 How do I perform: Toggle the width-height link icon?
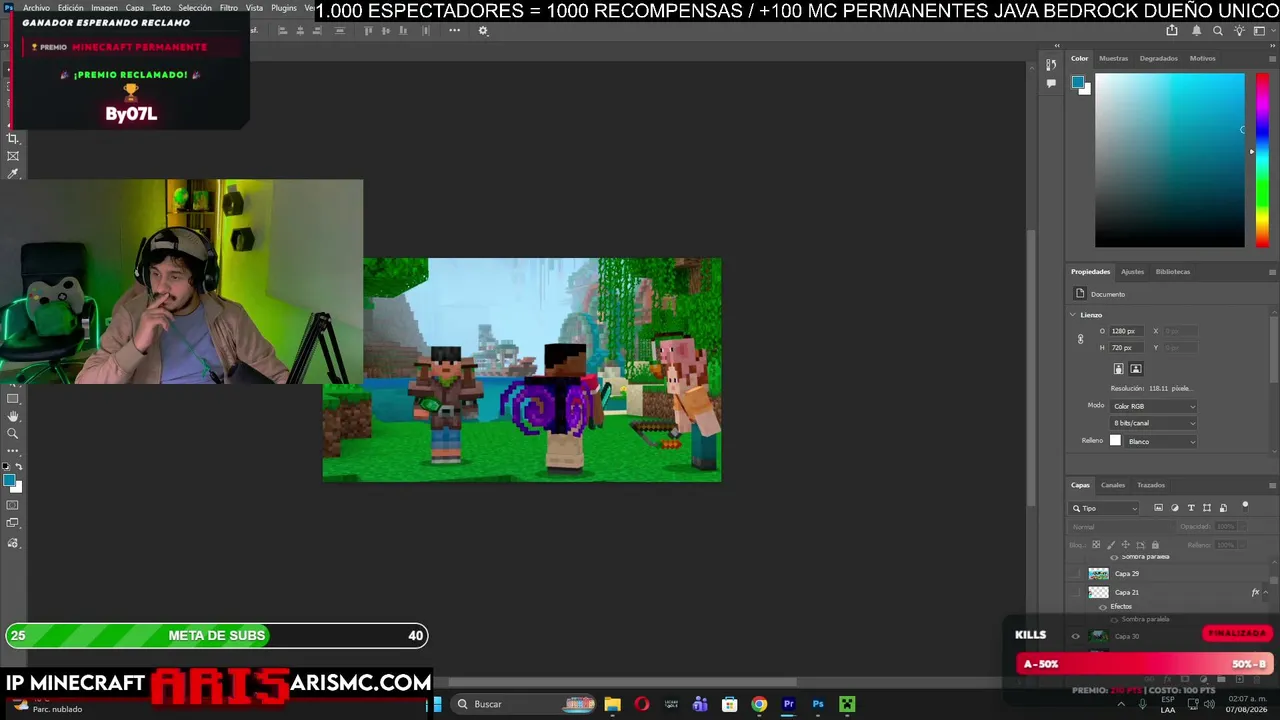pyautogui.click(x=1080, y=339)
